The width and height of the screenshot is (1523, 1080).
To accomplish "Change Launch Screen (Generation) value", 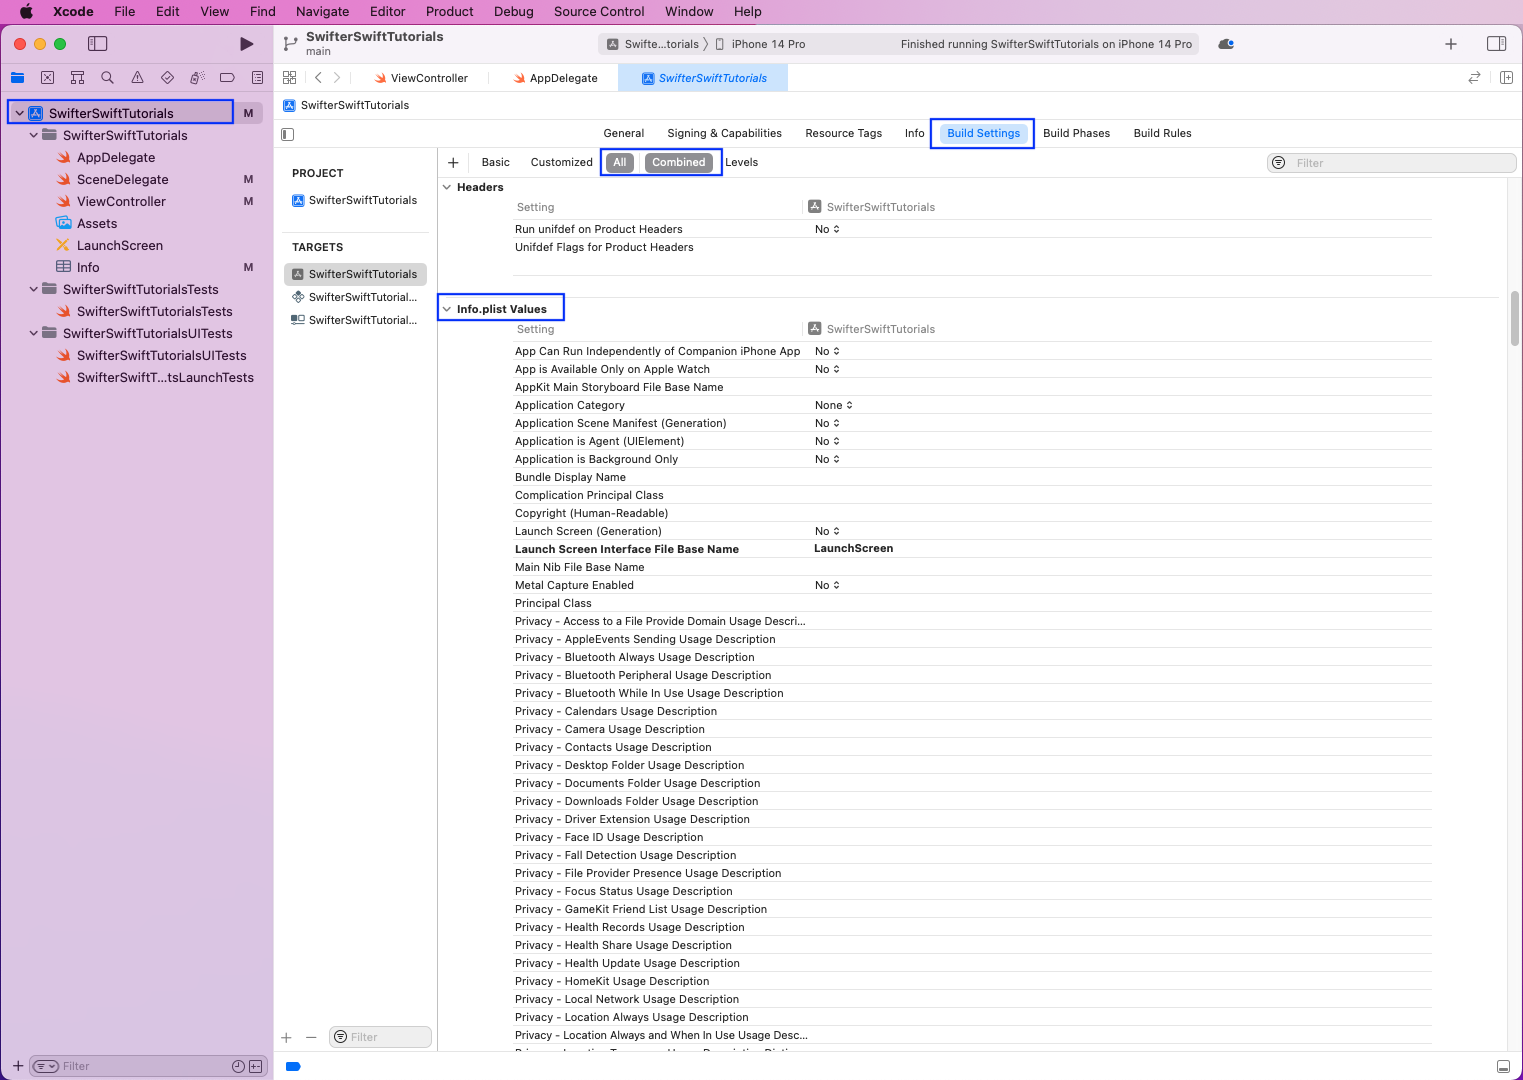I will pos(827,531).
